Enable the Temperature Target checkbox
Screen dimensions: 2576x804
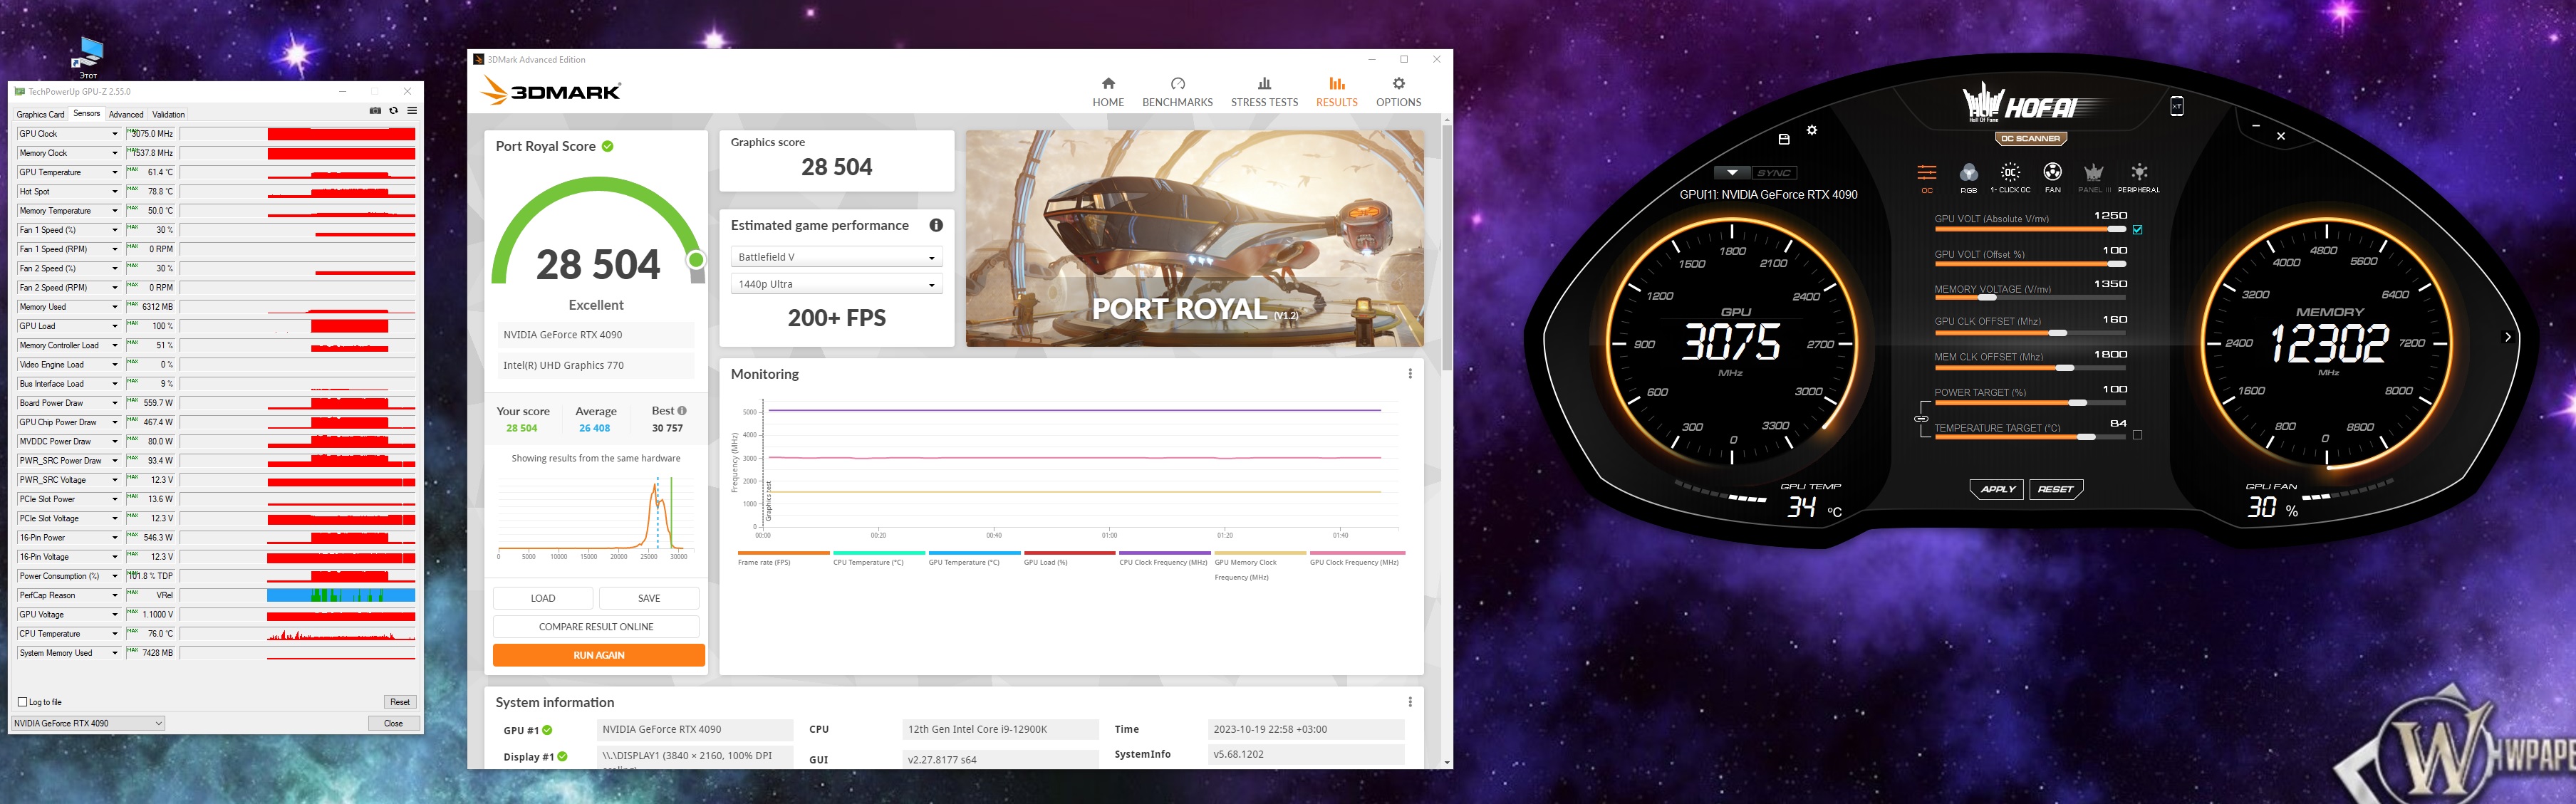[2137, 435]
